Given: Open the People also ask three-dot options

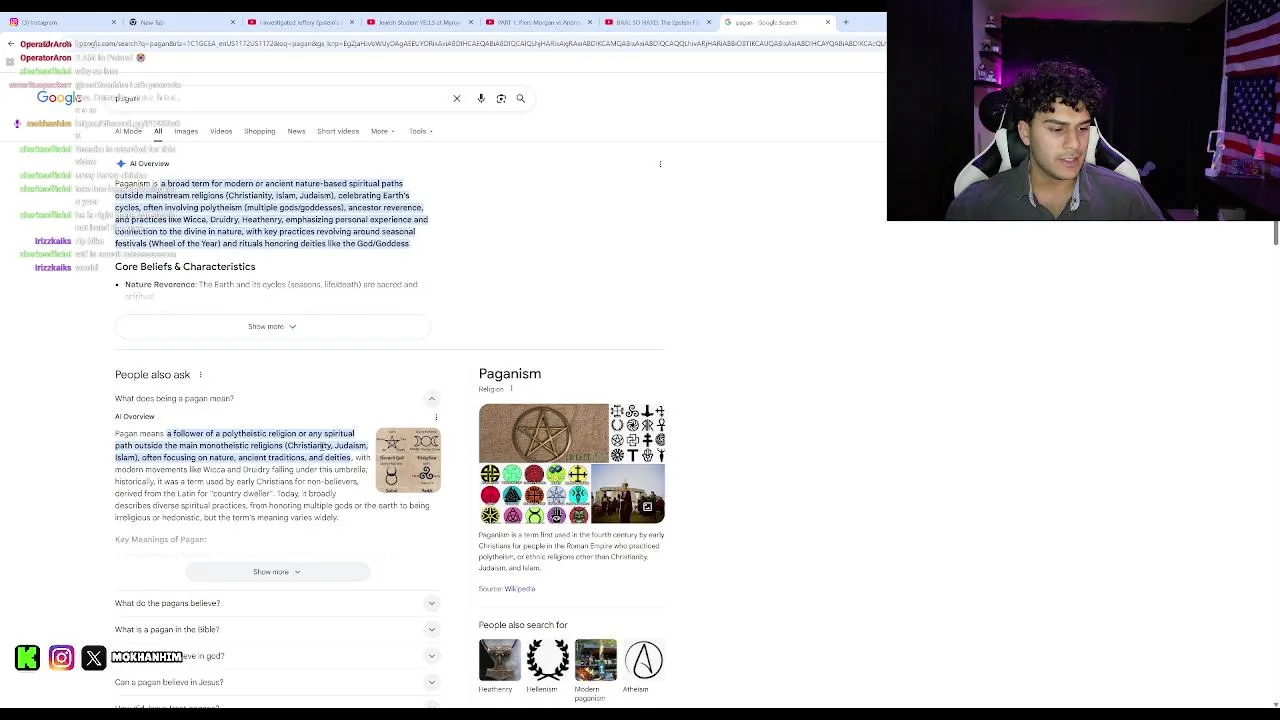Looking at the screenshot, I should [x=200, y=375].
